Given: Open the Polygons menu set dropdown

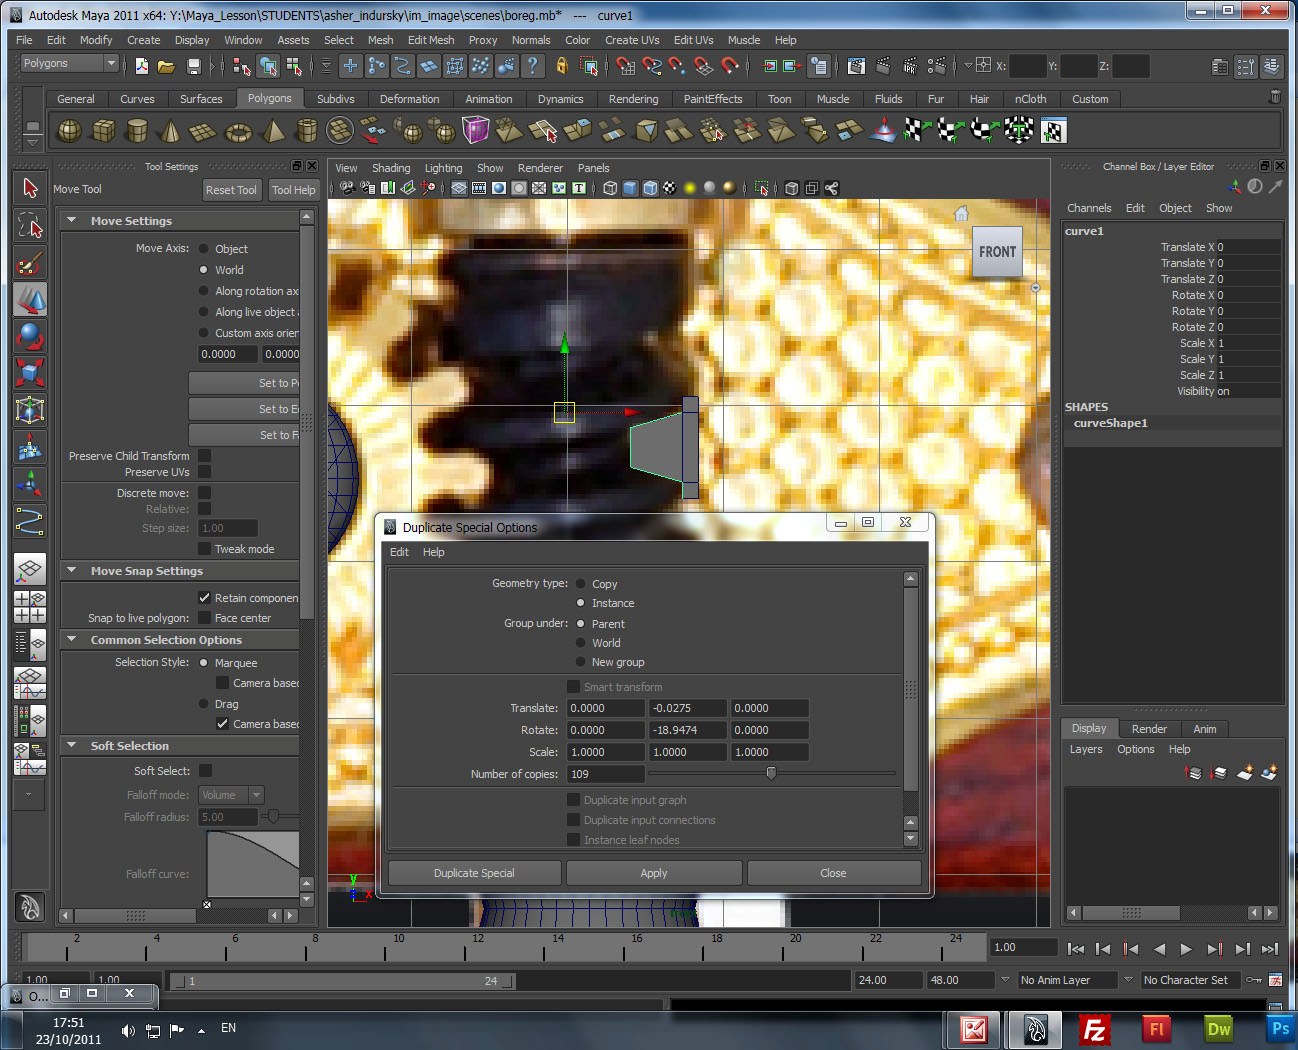Looking at the screenshot, I should (110, 63).
